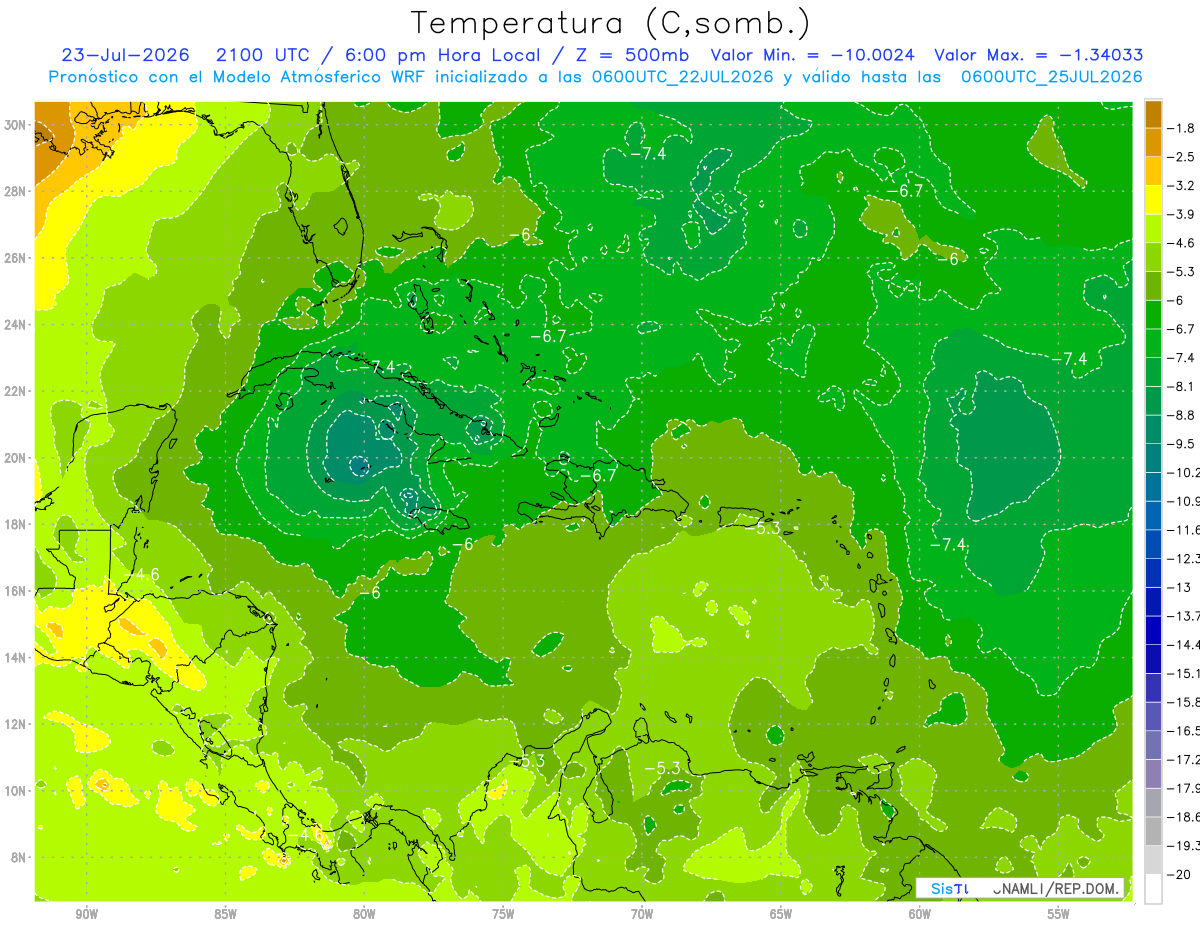The width and height of the screenshot is (1200, 927).
Task: Click legend swatch between -17.2 and -17.9
Action: tap(1153, 774)
